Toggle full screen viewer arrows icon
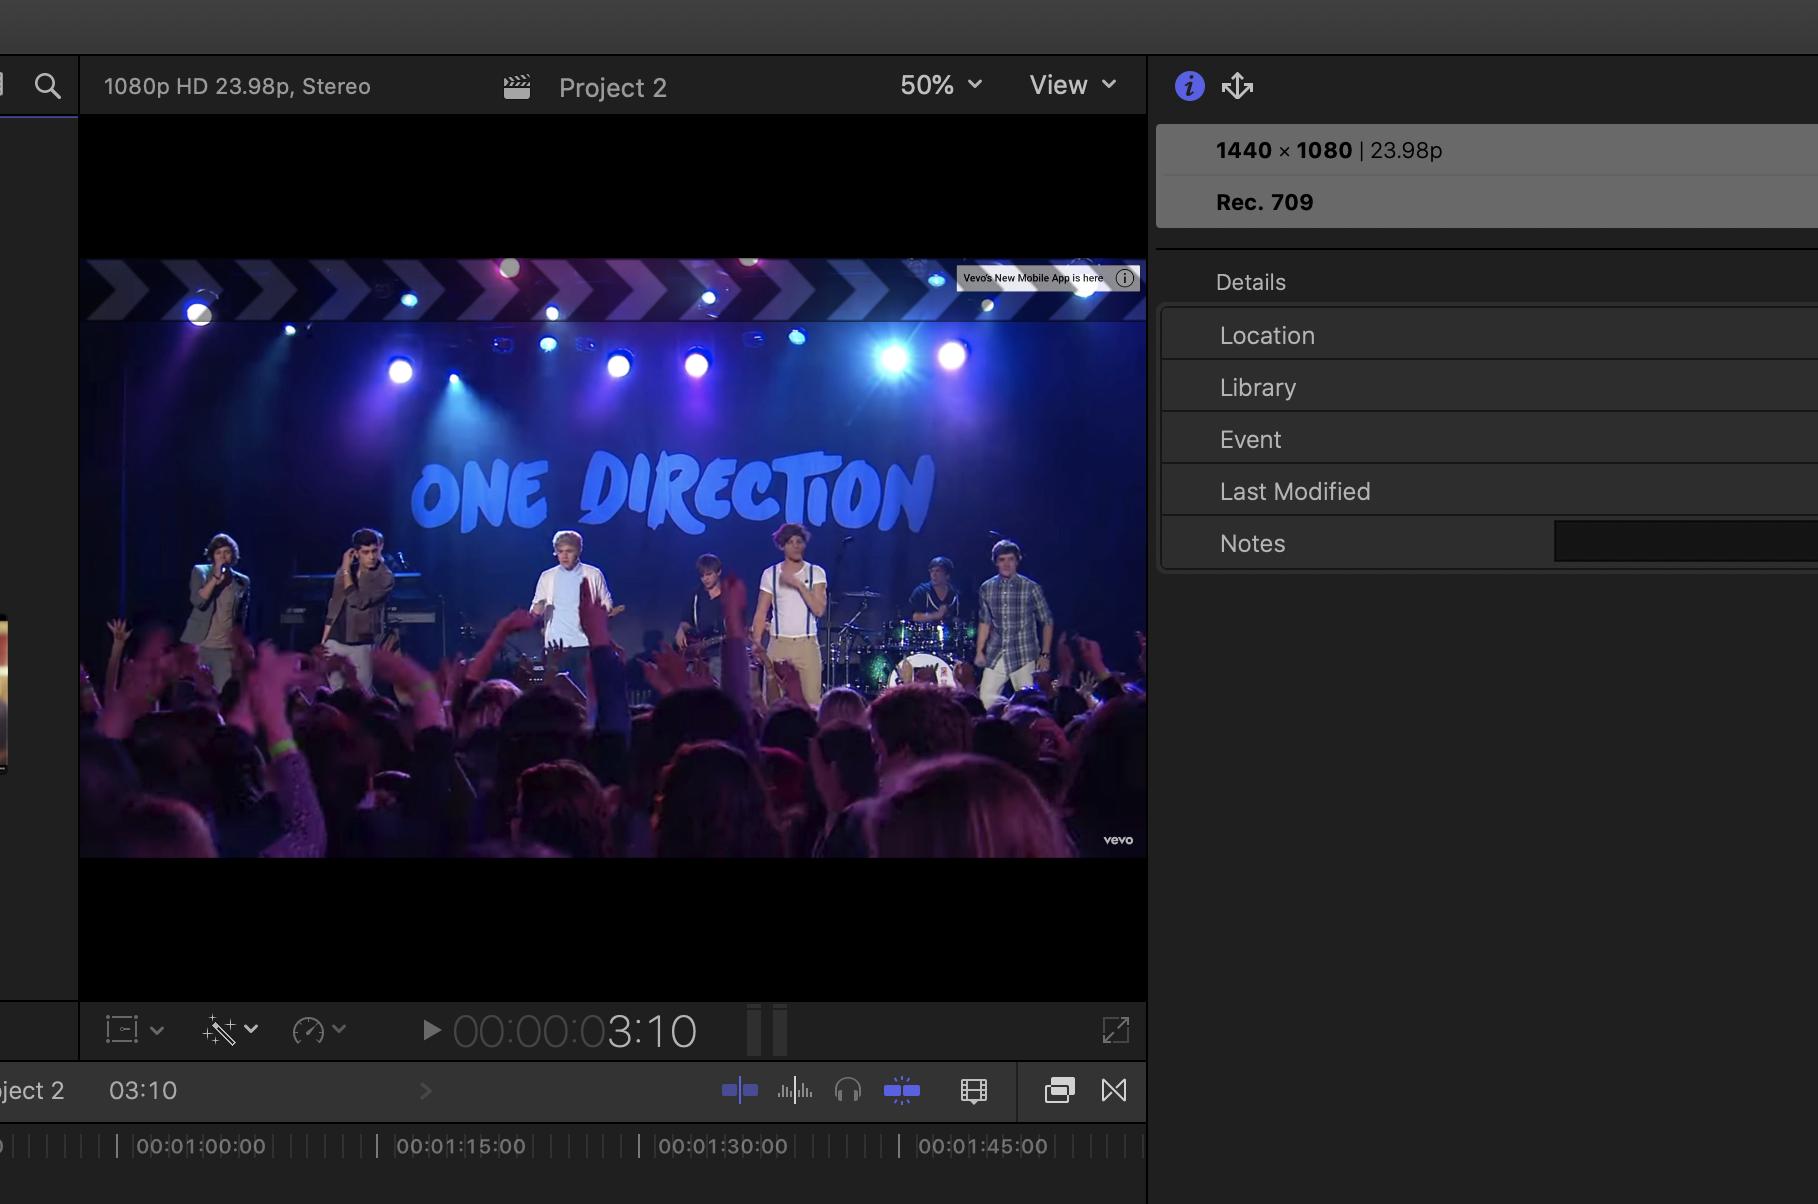This screenshot has width=1818, height=1204. point(1115,1030)
